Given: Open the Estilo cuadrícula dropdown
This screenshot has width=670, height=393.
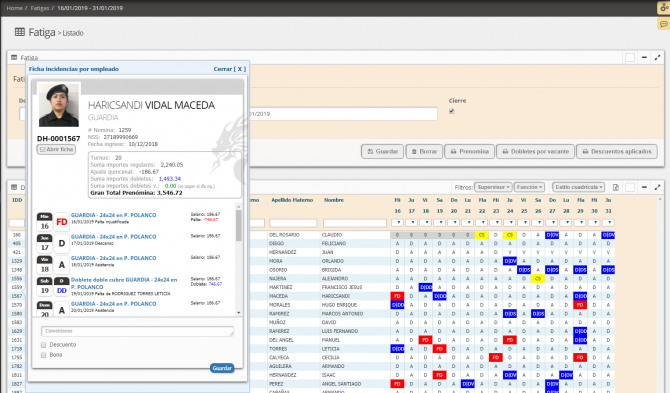Looking at the screenshot, I should 579,187.
